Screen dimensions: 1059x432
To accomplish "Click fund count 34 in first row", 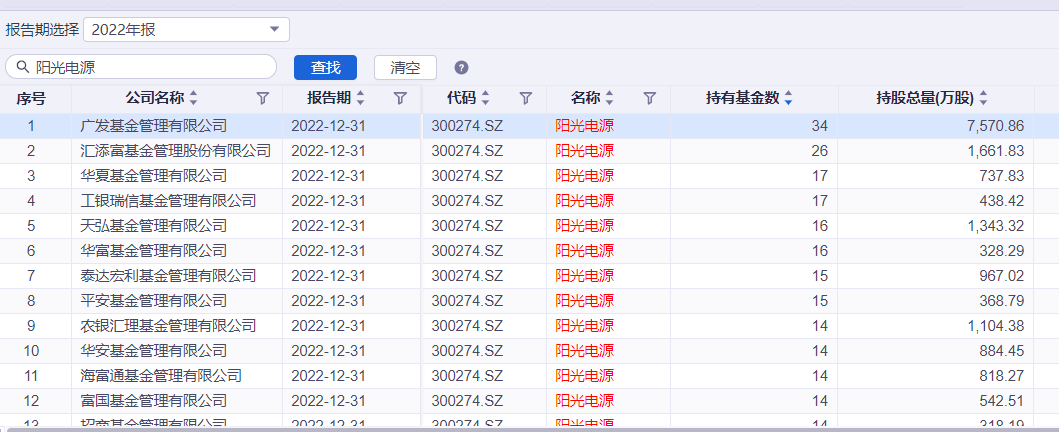I will tap(820, 126).
